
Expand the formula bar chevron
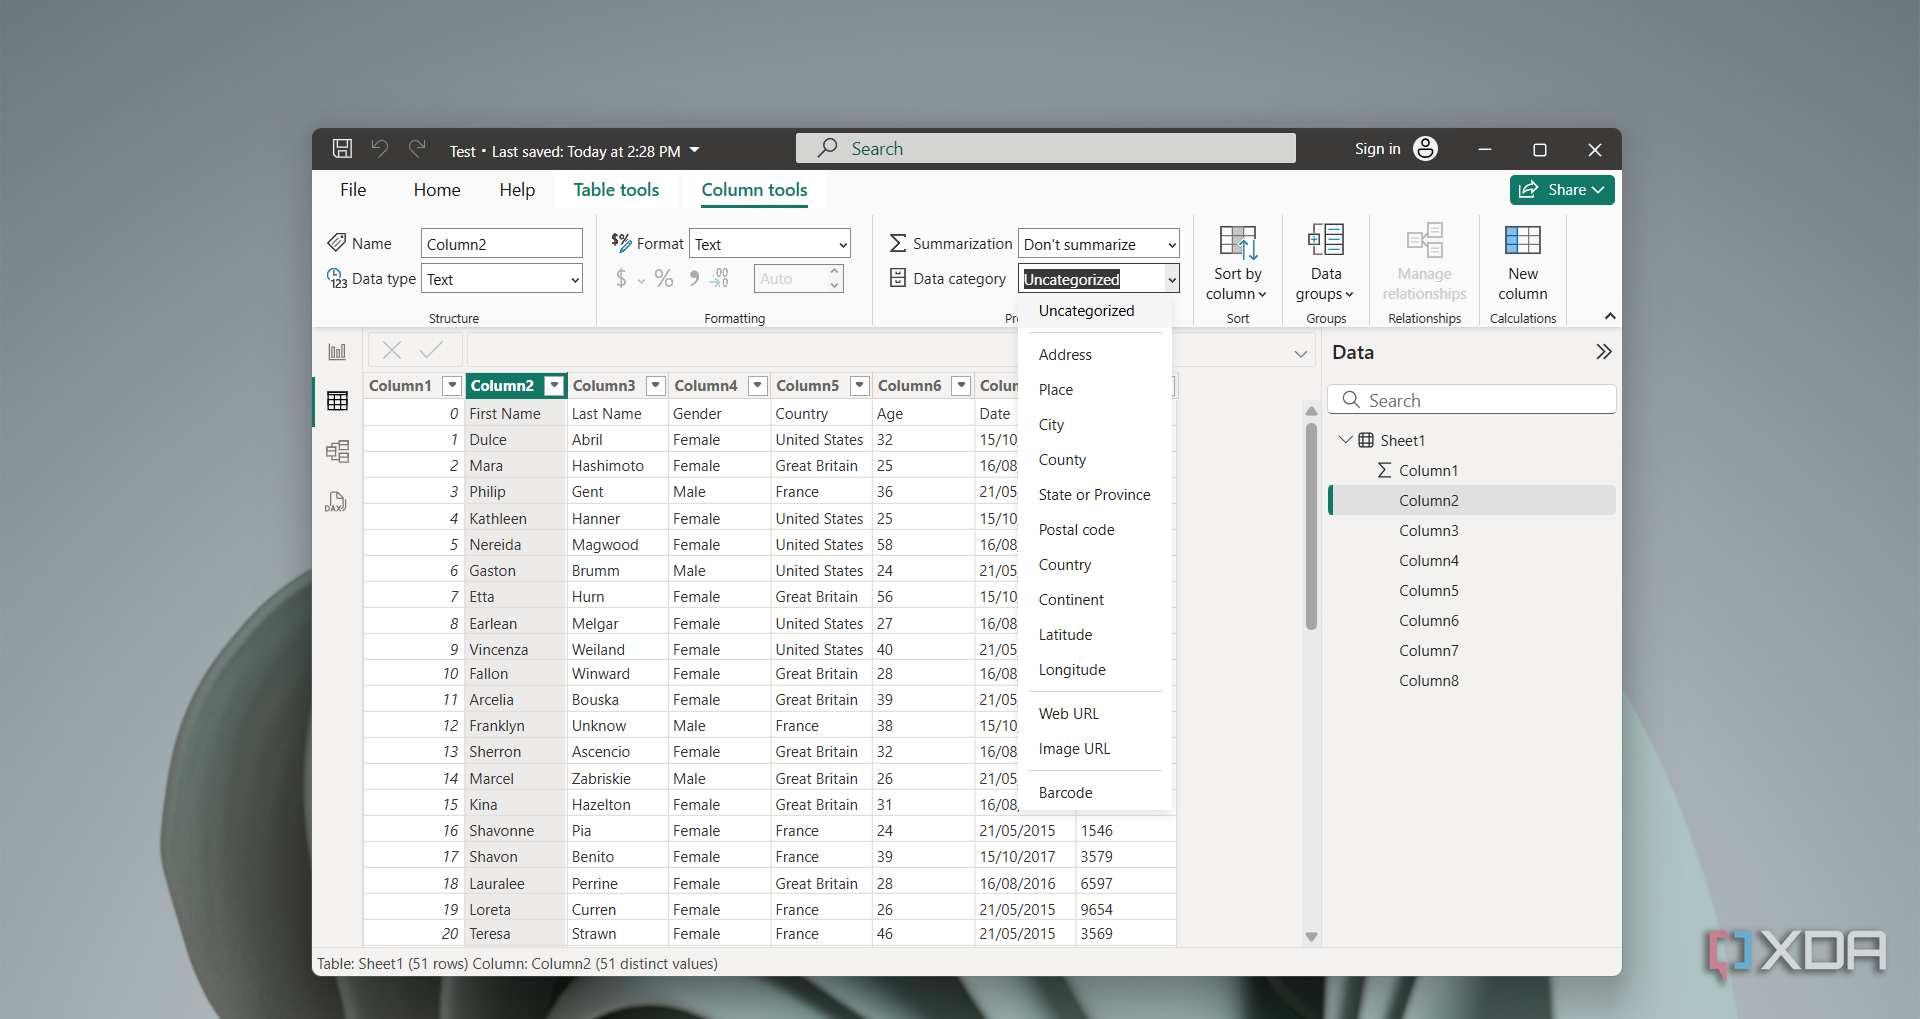(1300, 353)
